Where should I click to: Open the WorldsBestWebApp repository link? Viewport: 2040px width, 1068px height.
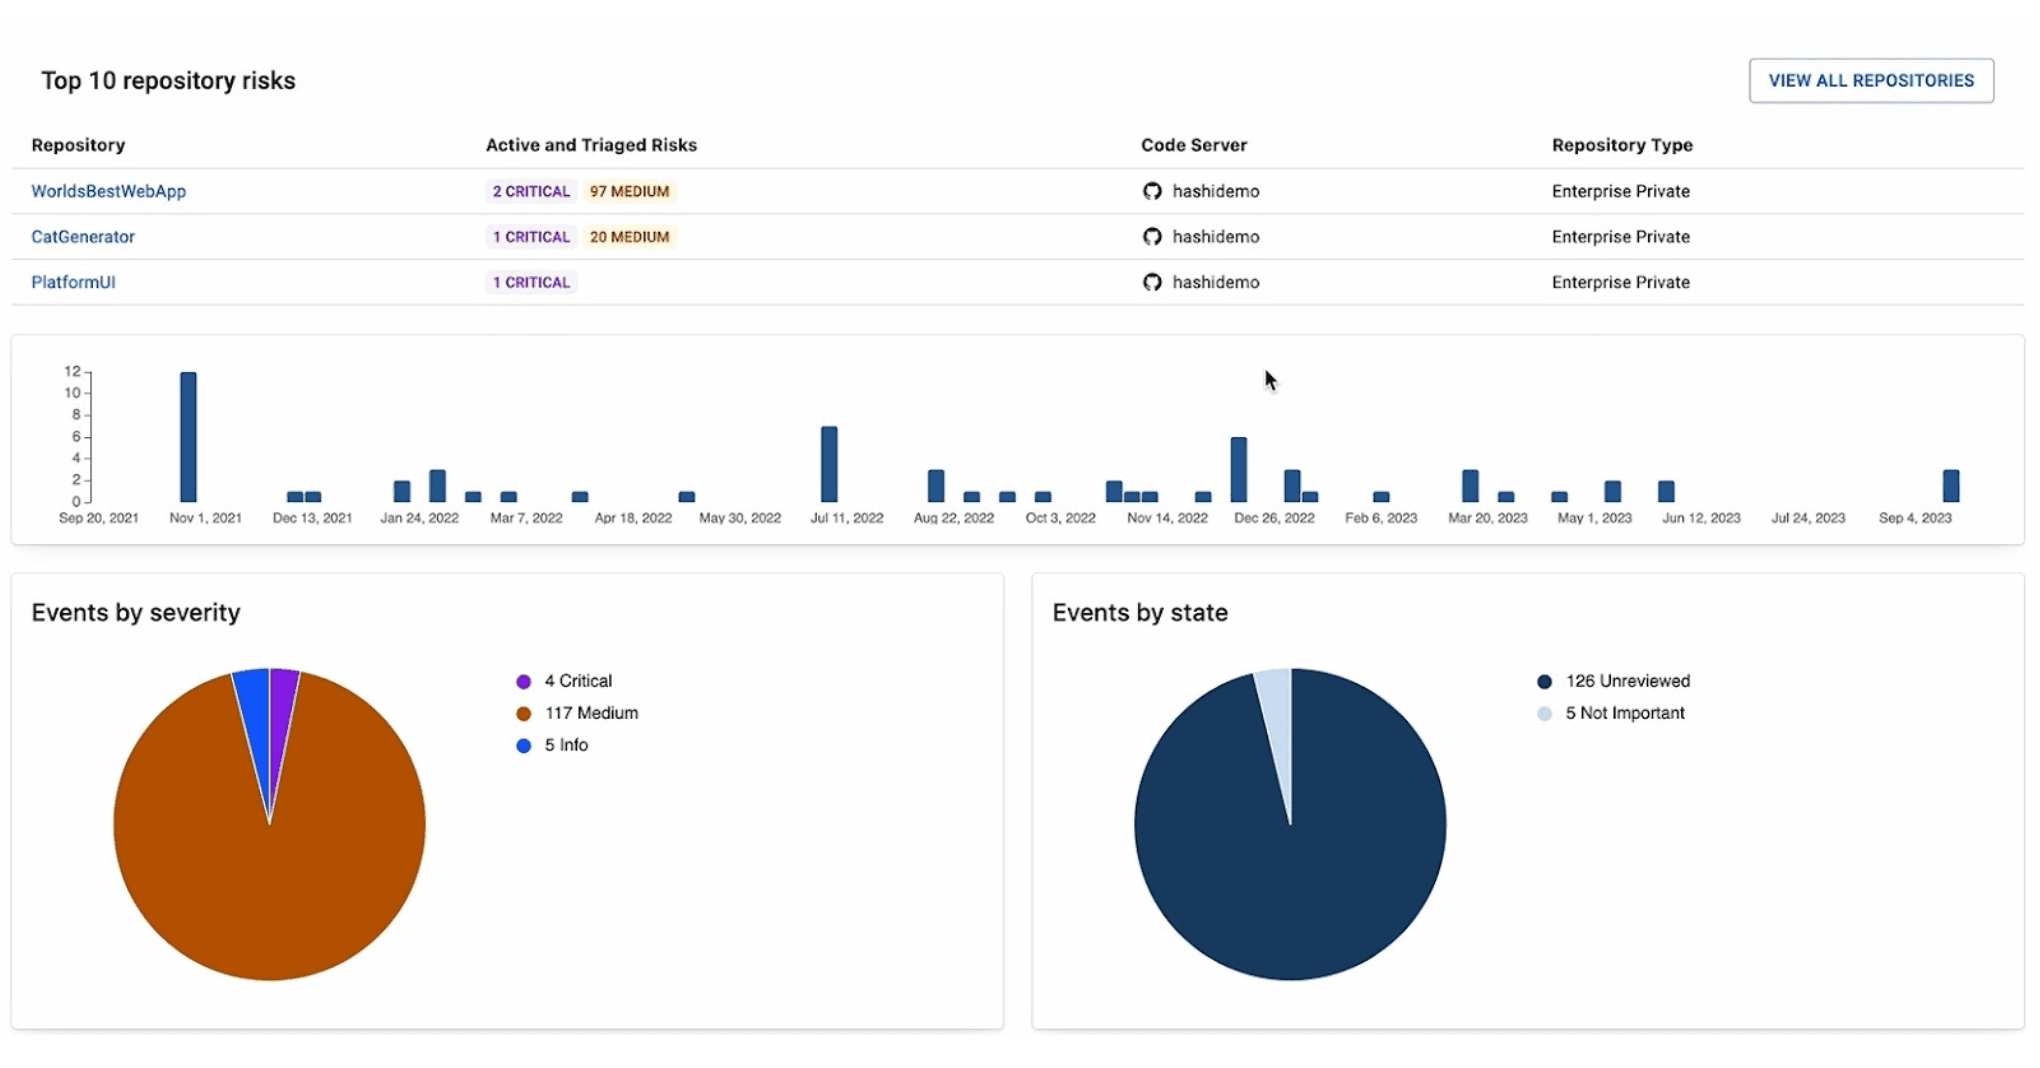coord(108,191)
